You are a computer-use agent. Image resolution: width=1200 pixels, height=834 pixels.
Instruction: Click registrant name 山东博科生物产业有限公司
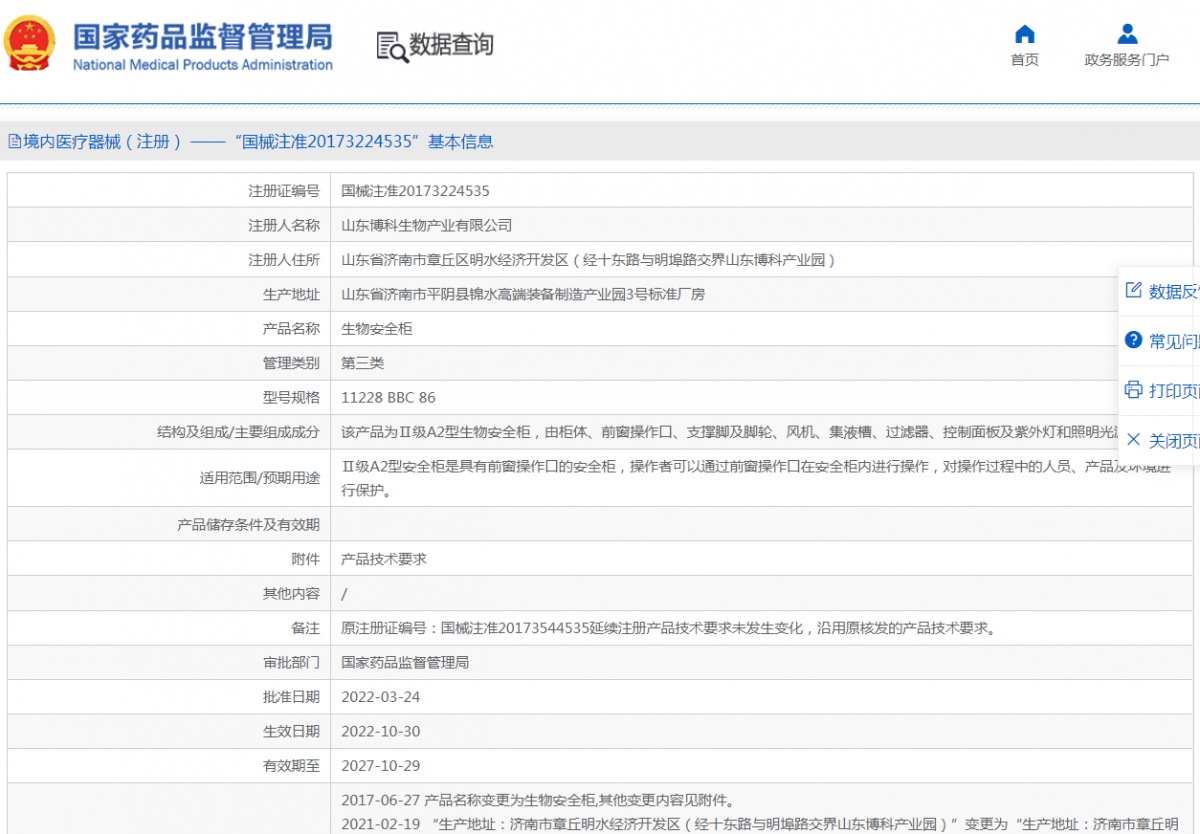click(427, 226)
